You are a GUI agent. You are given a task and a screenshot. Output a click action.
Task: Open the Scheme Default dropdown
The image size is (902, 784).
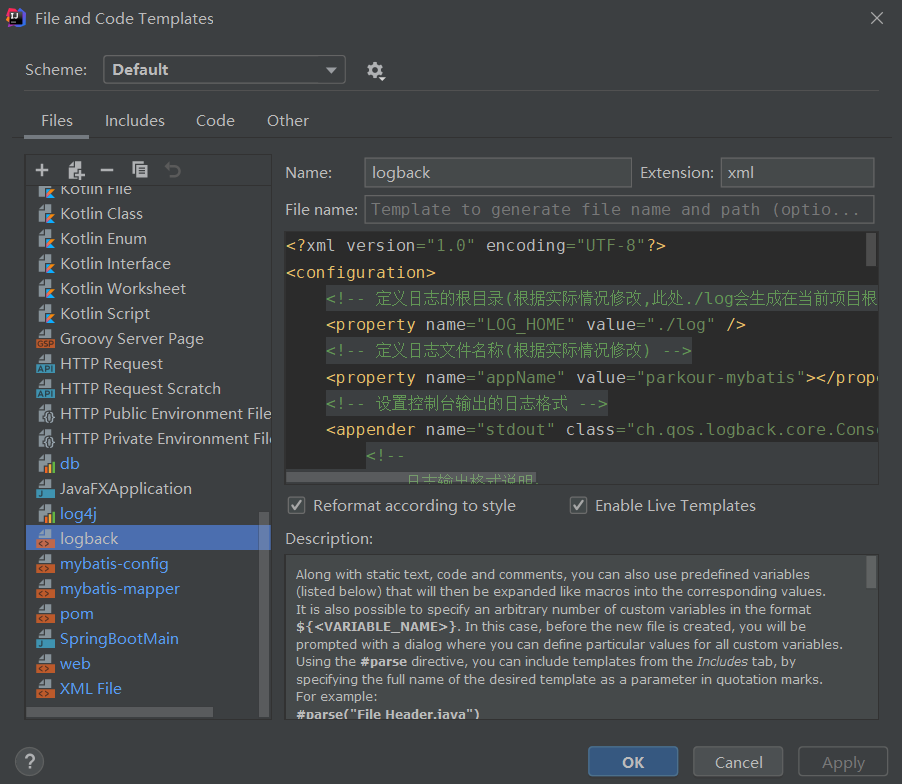click(224, 70)
